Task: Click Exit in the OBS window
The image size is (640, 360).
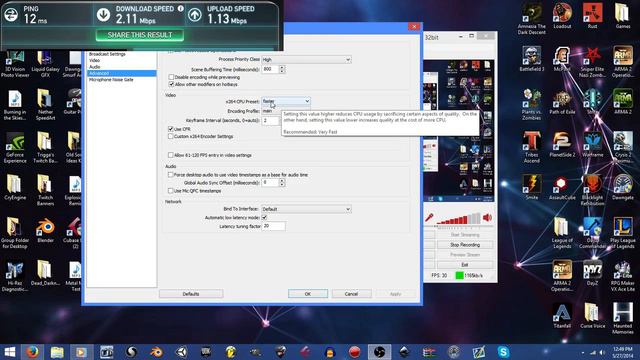Action: click(465, 265)
